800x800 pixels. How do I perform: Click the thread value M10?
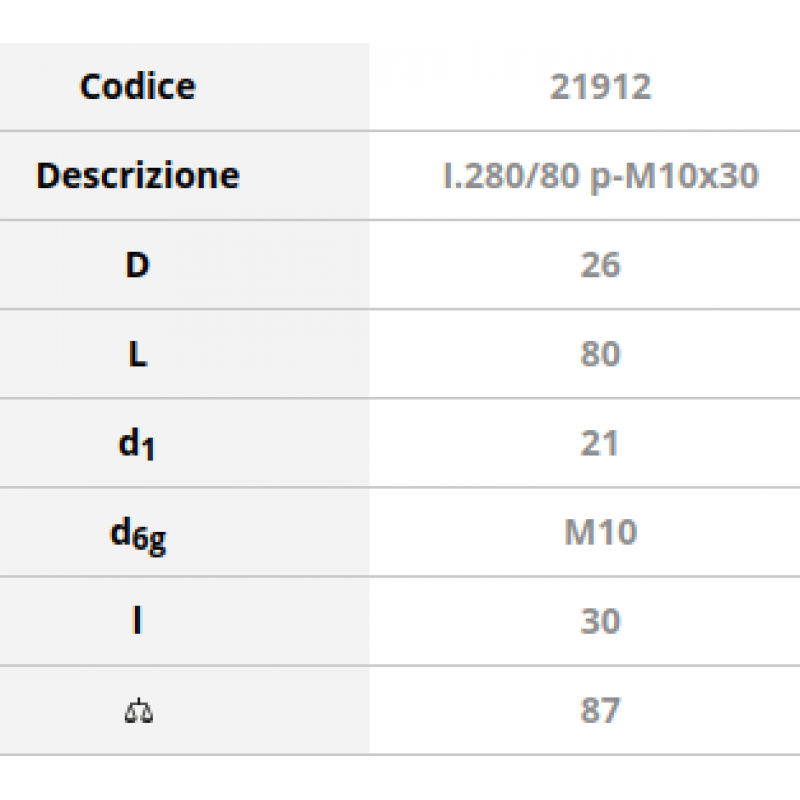601,532
